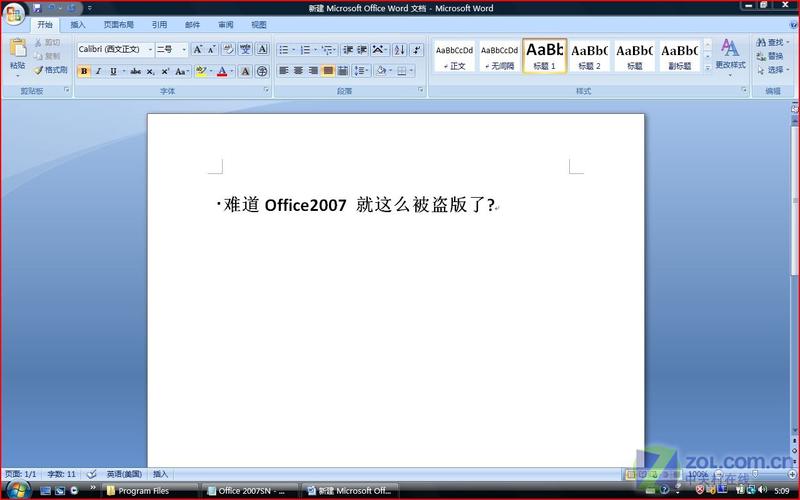Screen dimensions: 800x500
Task: Toggle Insert (插入) mode in status bar
Action: point(160,474)
